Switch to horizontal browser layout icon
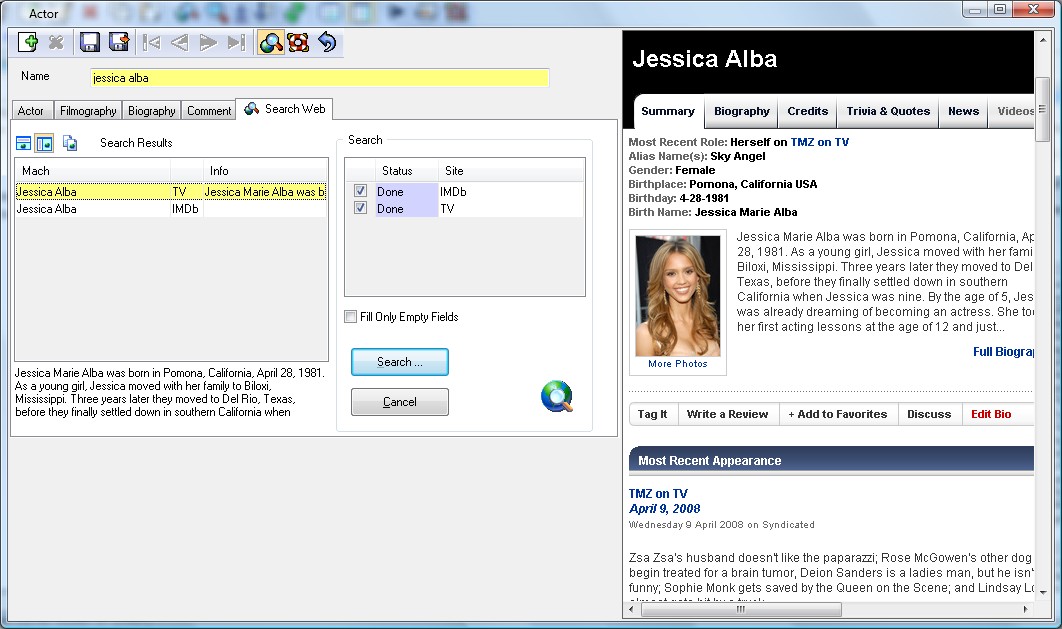Screen dimensions: 1062x629 (x=24, y=143)
